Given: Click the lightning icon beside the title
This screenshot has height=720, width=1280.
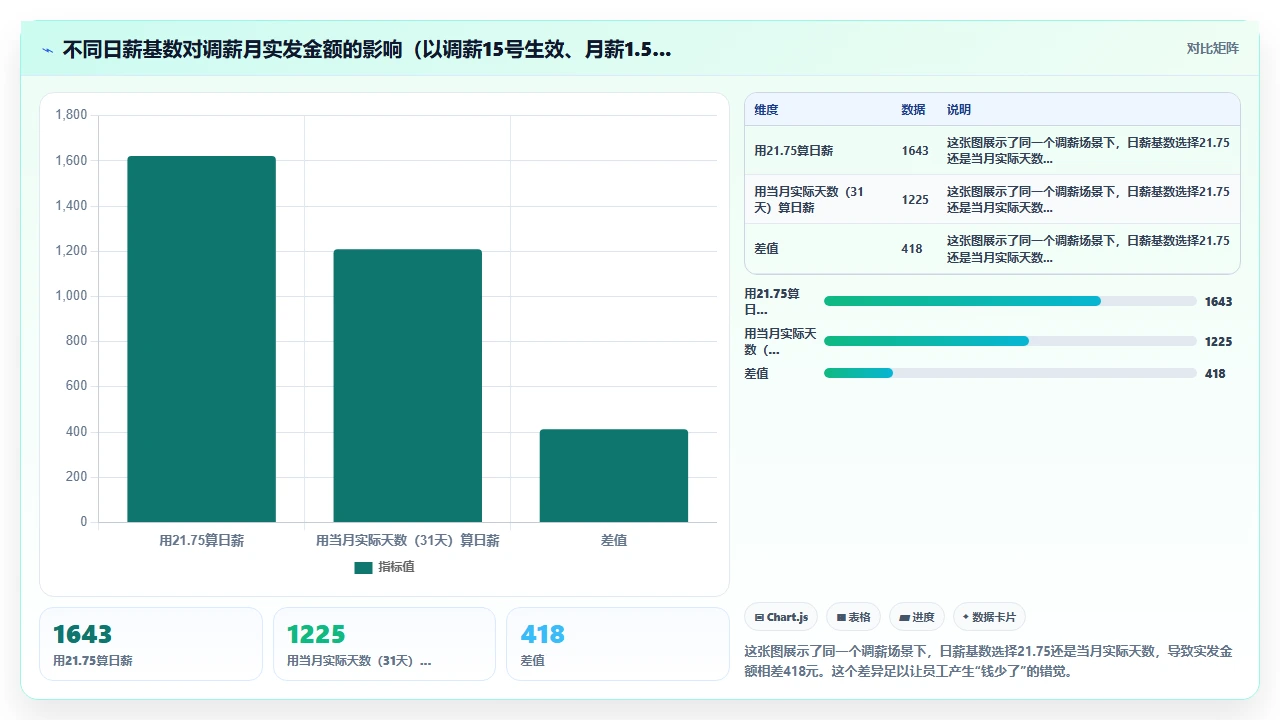Looking at the screenshot, I should pos(48,50).
